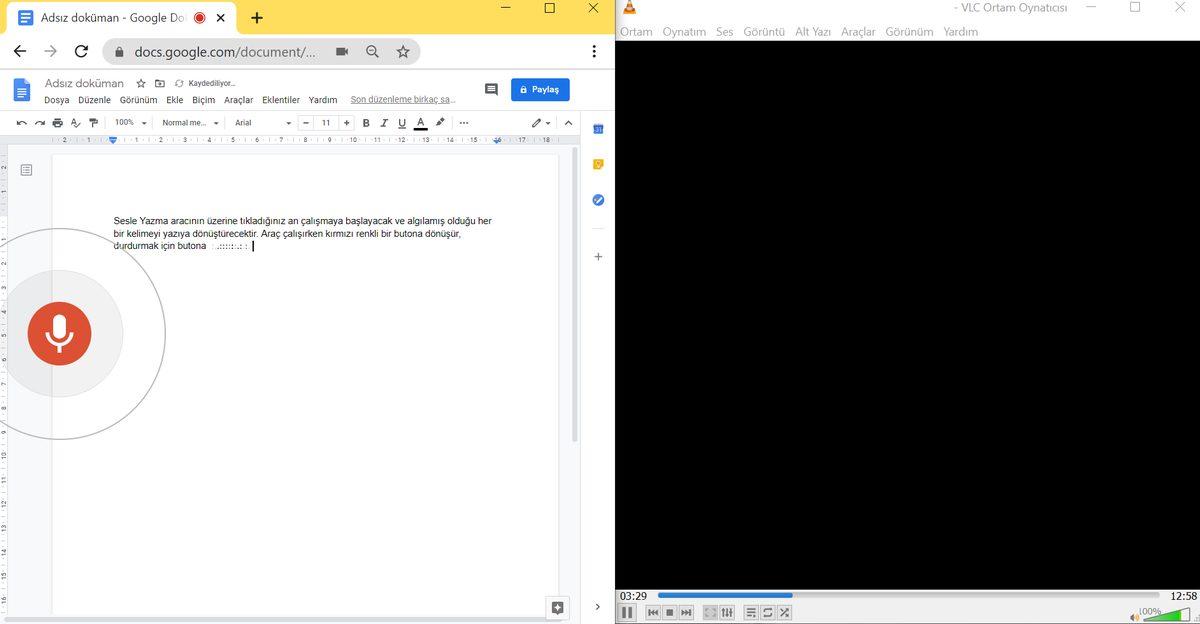1200x624 pixels.
Task: Run spell check from the toolbar
Action: pyautogui.click(x=75, y=122)
